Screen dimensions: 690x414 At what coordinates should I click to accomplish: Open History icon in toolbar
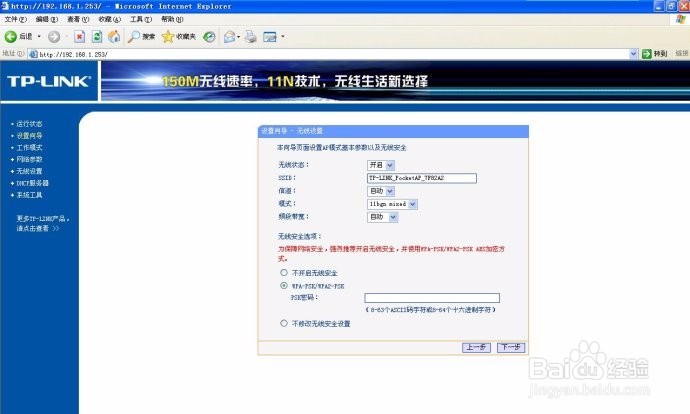[x=209, y=37]
